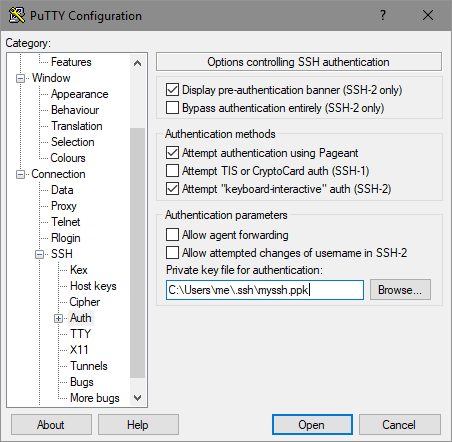
Task: Select the Window category
Action: [x=51, y=78]
